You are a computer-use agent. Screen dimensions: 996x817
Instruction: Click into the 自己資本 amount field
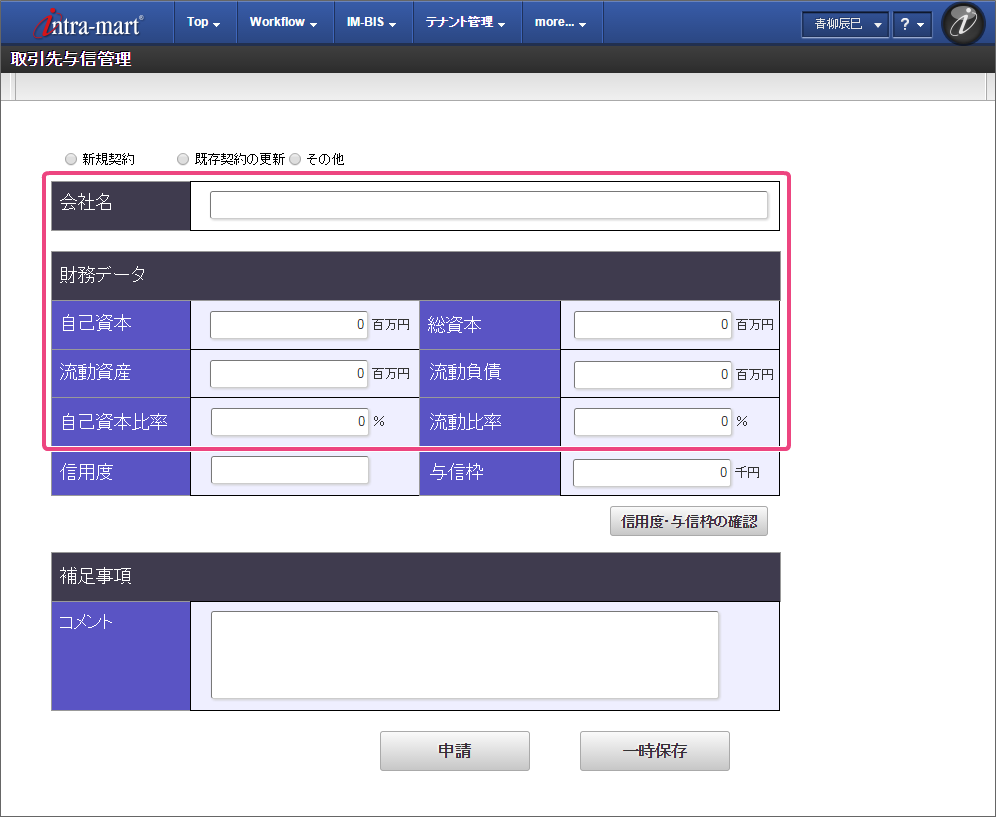(289, 325)
